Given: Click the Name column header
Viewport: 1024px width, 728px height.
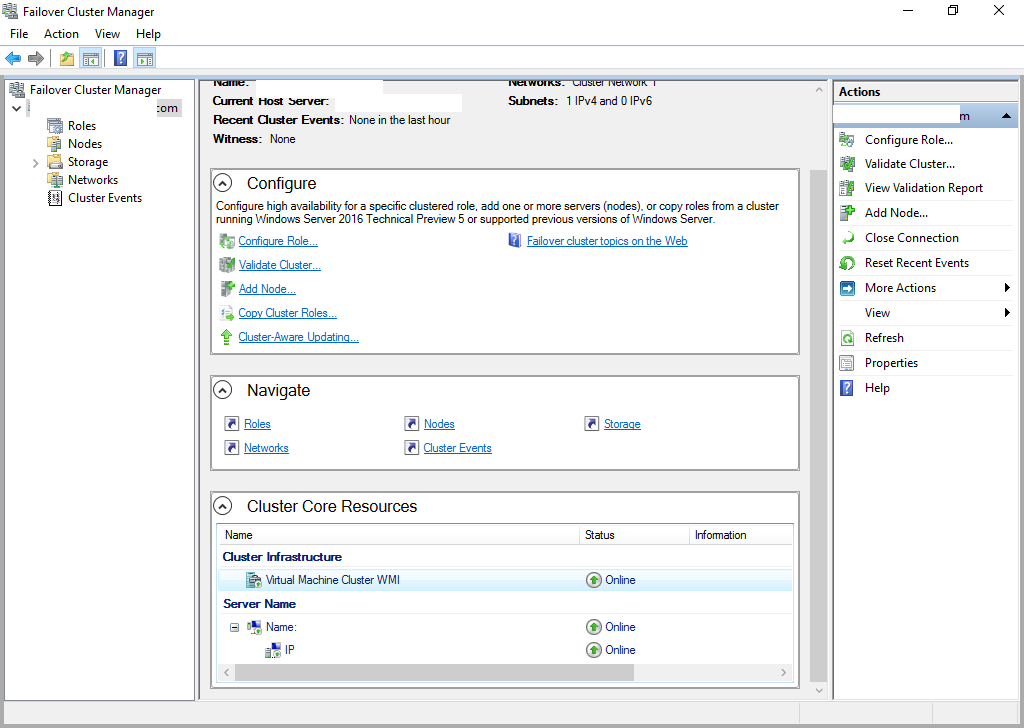Looking at the screenshot, I should point(398,535).
